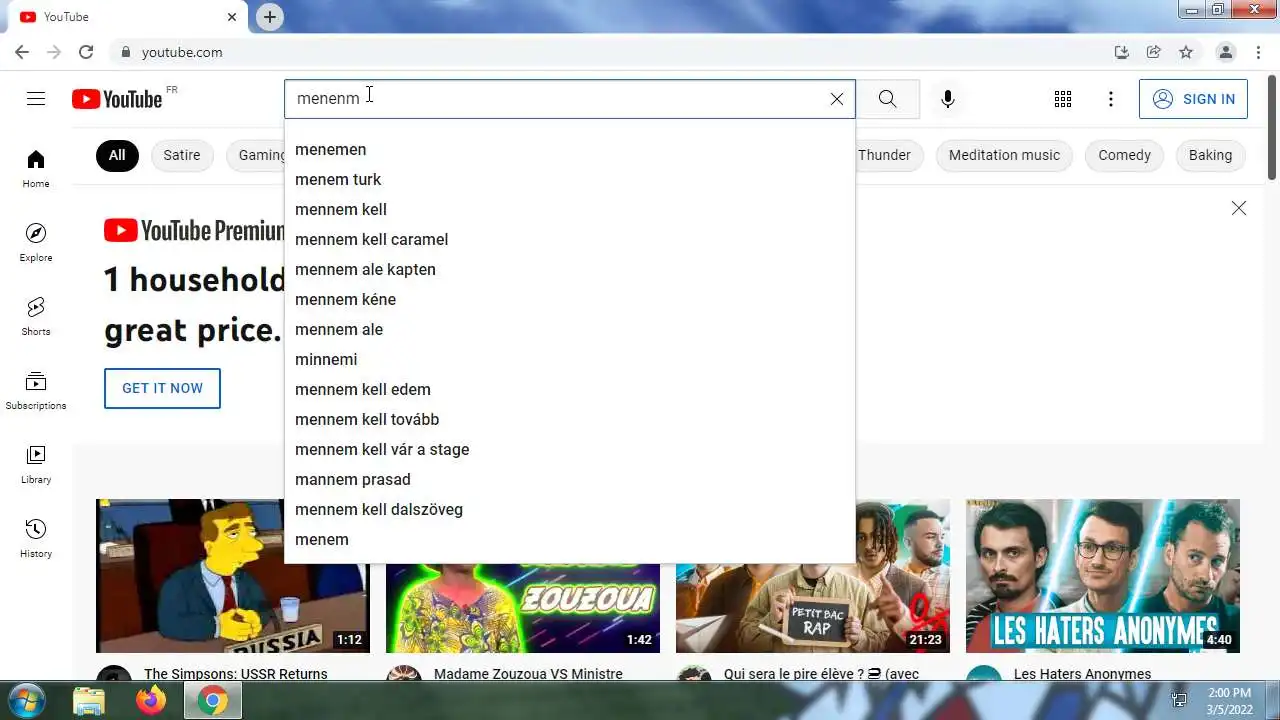The height and width of the screenshot is (720, 1280).
Task: Open History in the sidebar
Action: (36, 538)
